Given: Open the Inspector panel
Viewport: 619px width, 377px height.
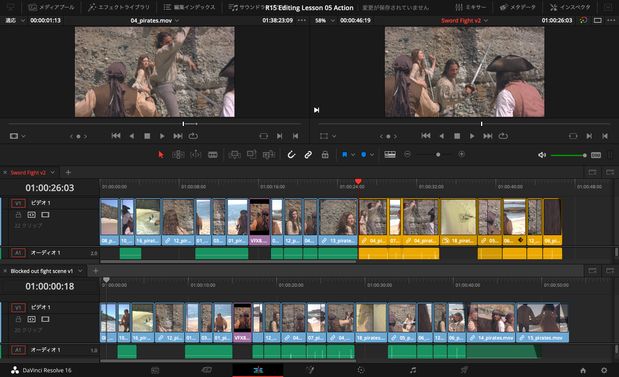Looking at the screenshot, I should 570,7.
